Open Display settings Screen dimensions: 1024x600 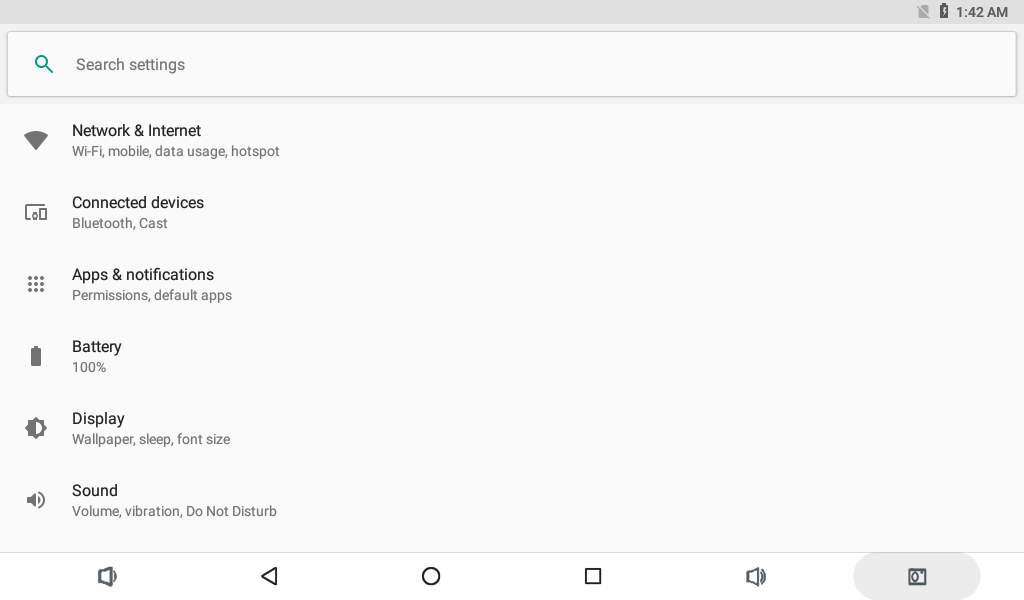click(512, 428)
